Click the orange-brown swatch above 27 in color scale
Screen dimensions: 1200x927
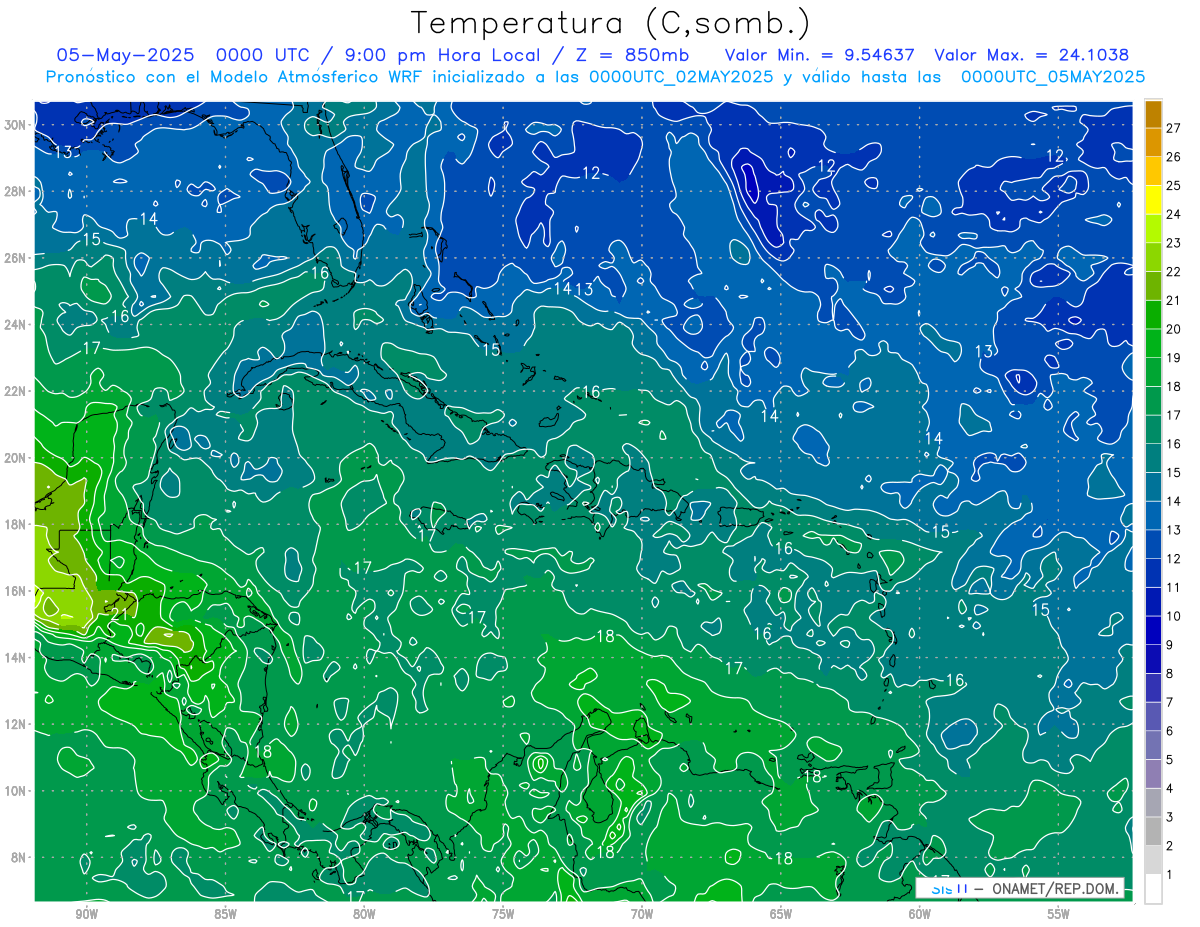pyautogui.click(x=1153, y=115)
